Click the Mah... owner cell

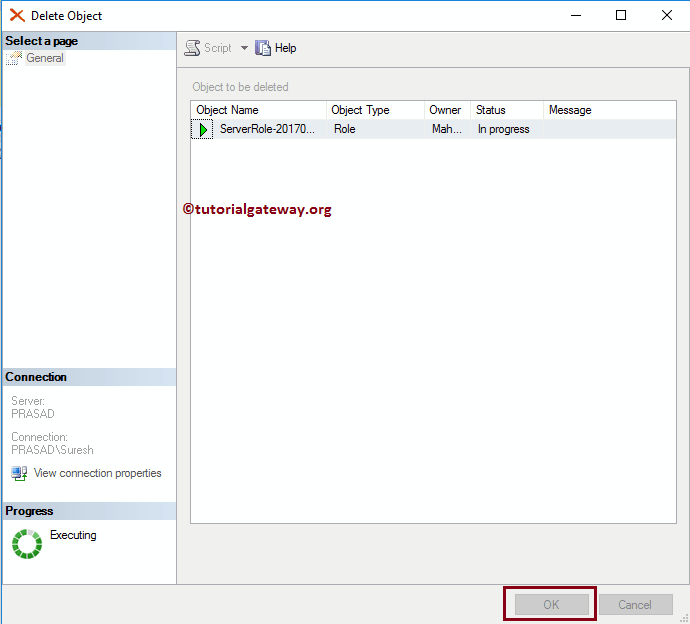point(447,129)
